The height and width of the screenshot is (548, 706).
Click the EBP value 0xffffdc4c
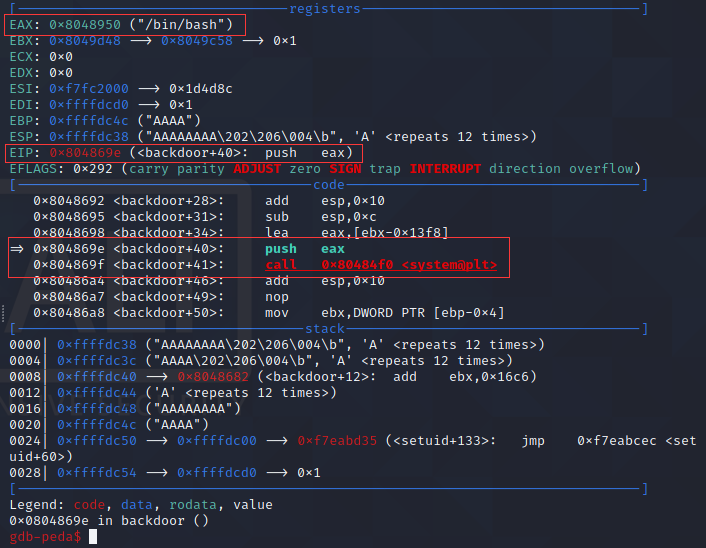pos(89,121)
